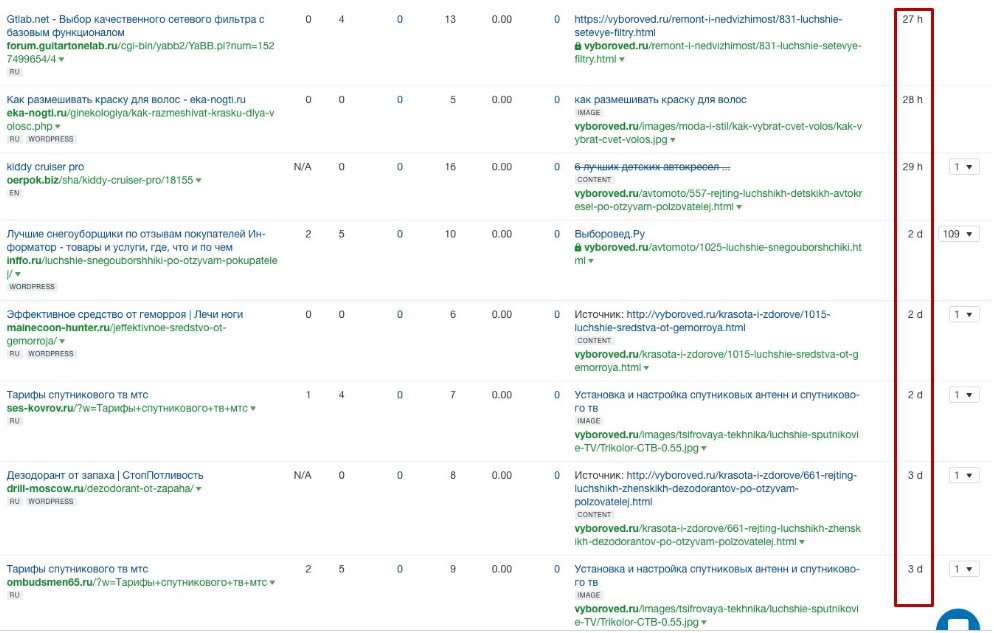This screenshot has width=994, height=633.
Task: Click caret icon after eka-nogti.ru URL
Action: coord(57,127)
